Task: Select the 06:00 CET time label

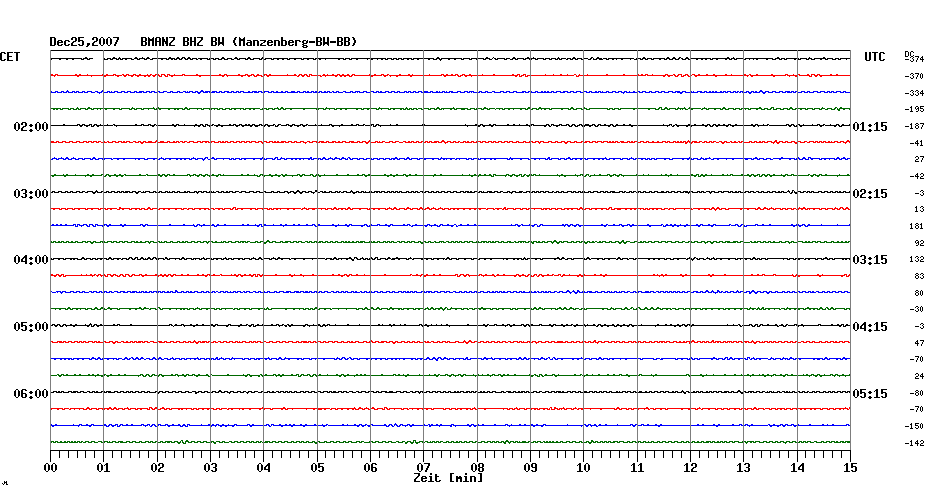Action: click(x=31, y=394)
